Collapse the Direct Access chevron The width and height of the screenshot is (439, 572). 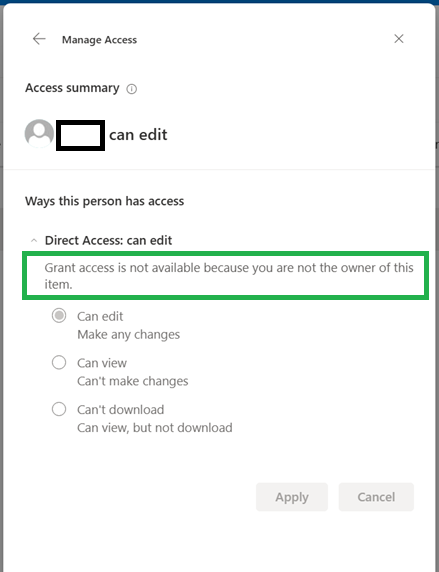34,240
